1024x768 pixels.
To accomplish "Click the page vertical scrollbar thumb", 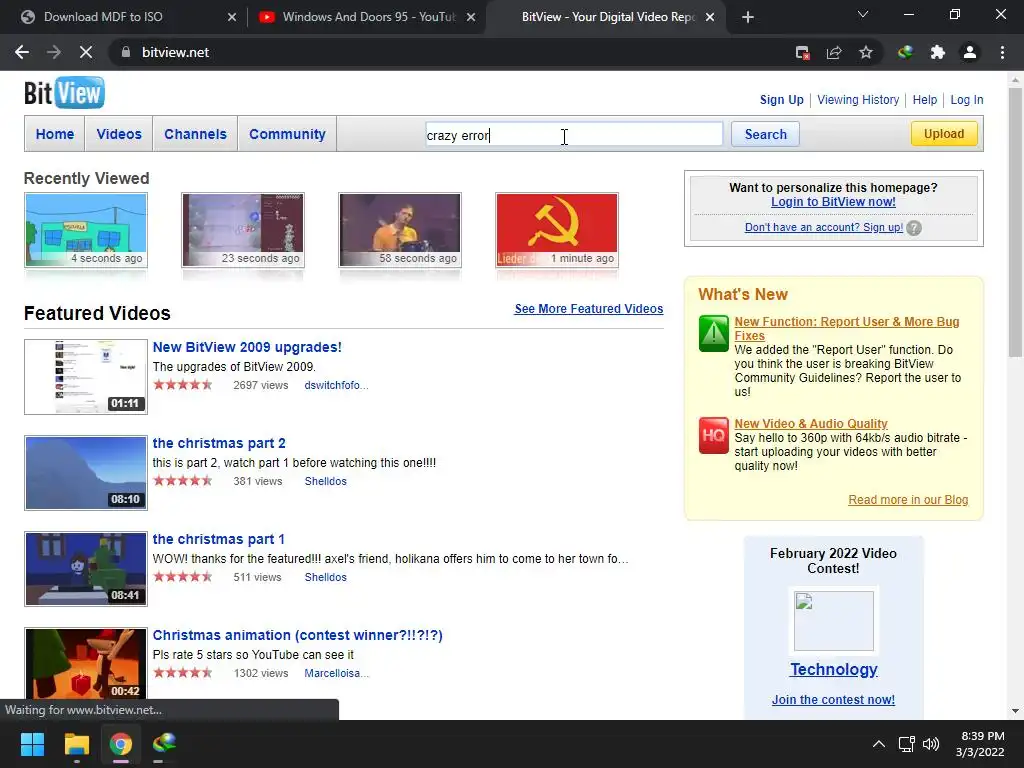I will pos(1015,222).
